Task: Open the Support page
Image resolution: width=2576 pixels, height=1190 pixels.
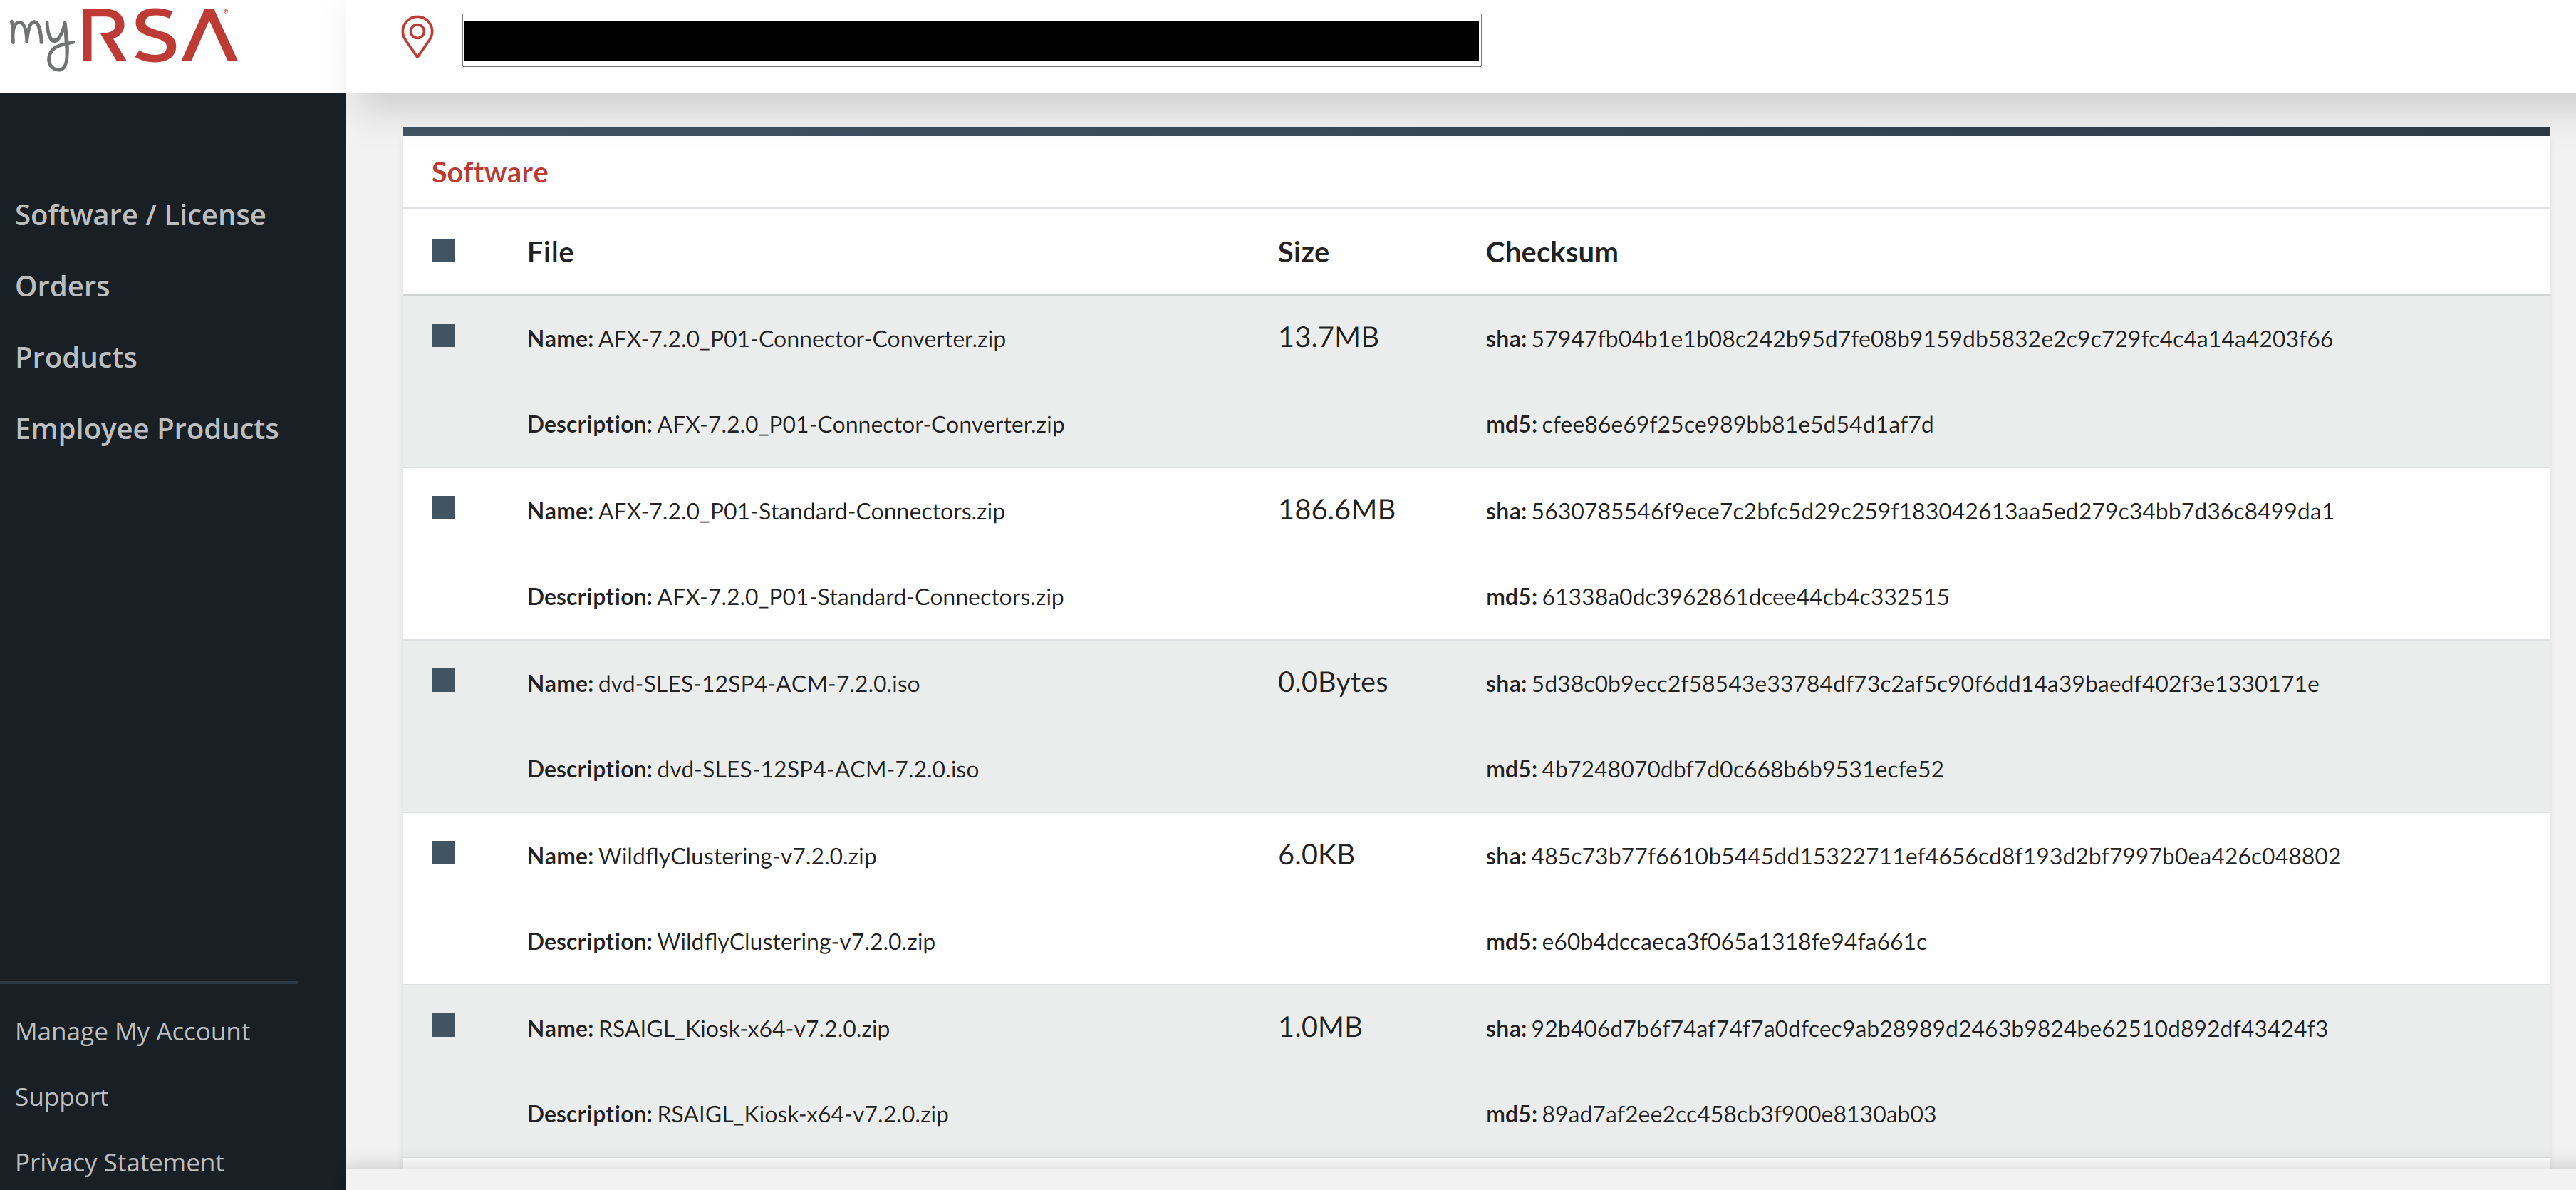Action: point(61,1096)
